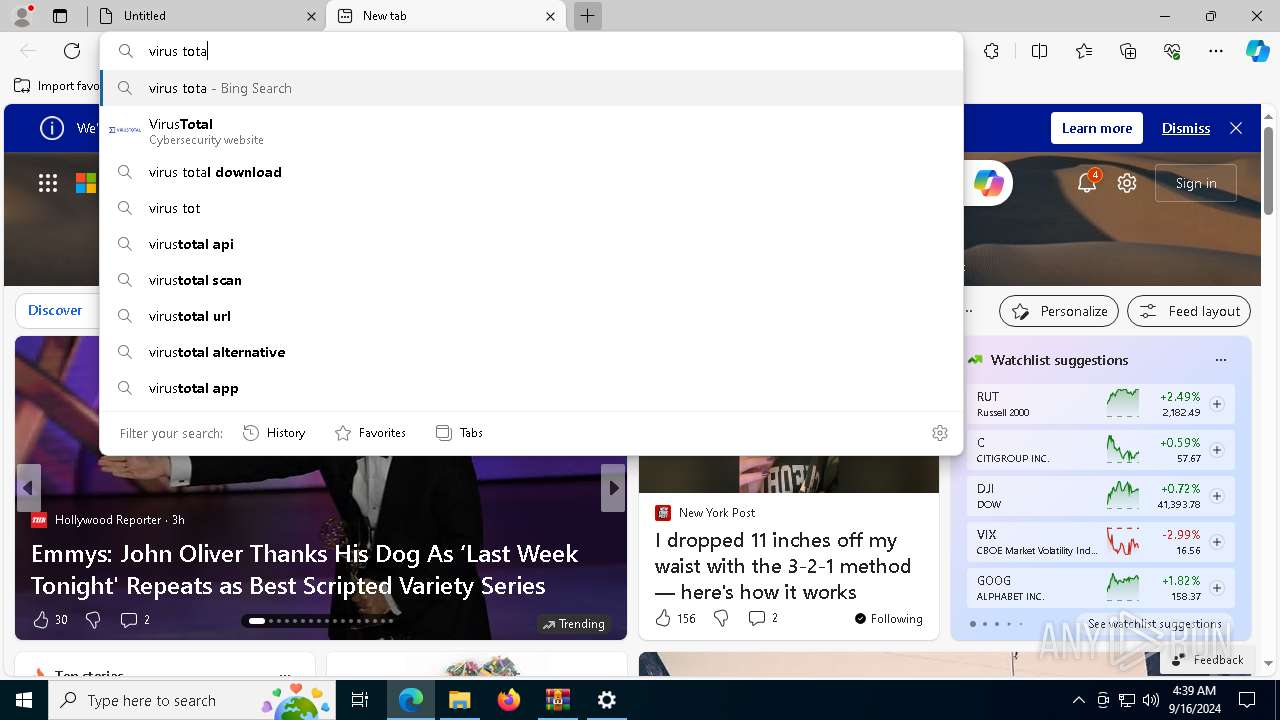
Task: Add DJI DOW to watchlist
Action: pyautogui.click(x=1217, y=496)
